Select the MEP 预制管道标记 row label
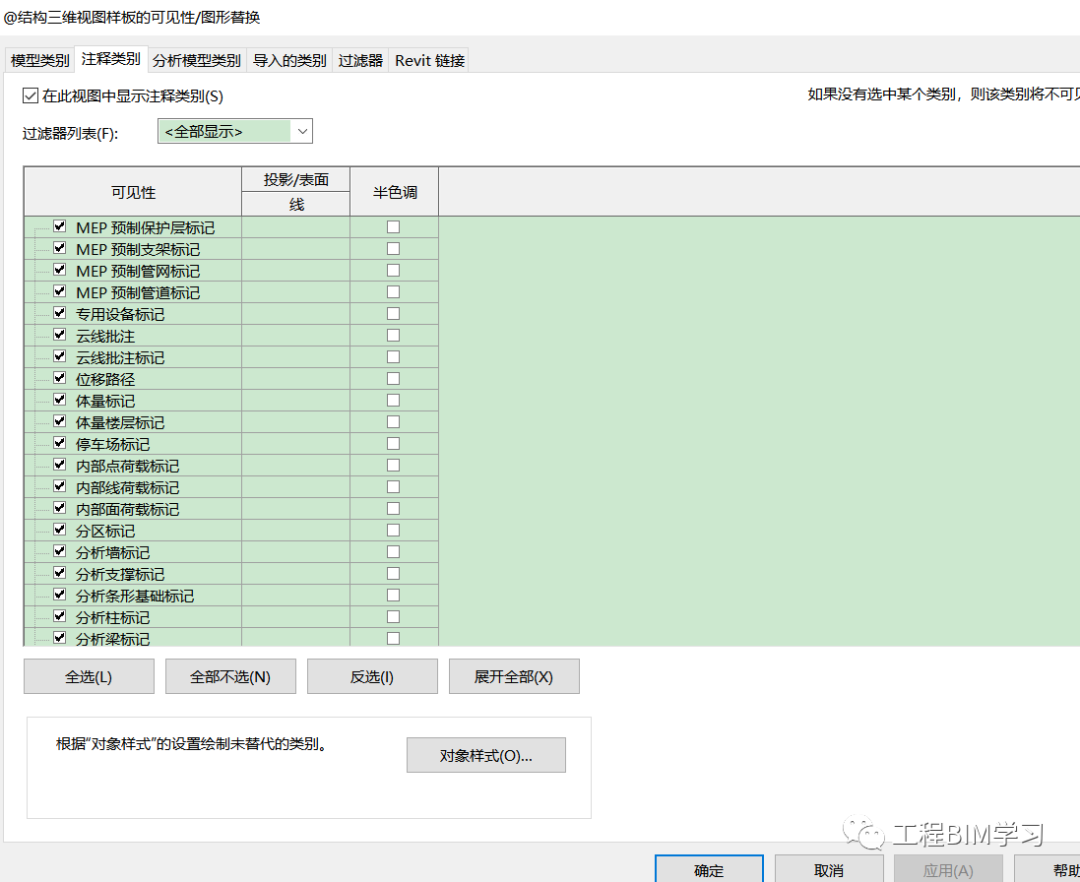 click(138, 293)
